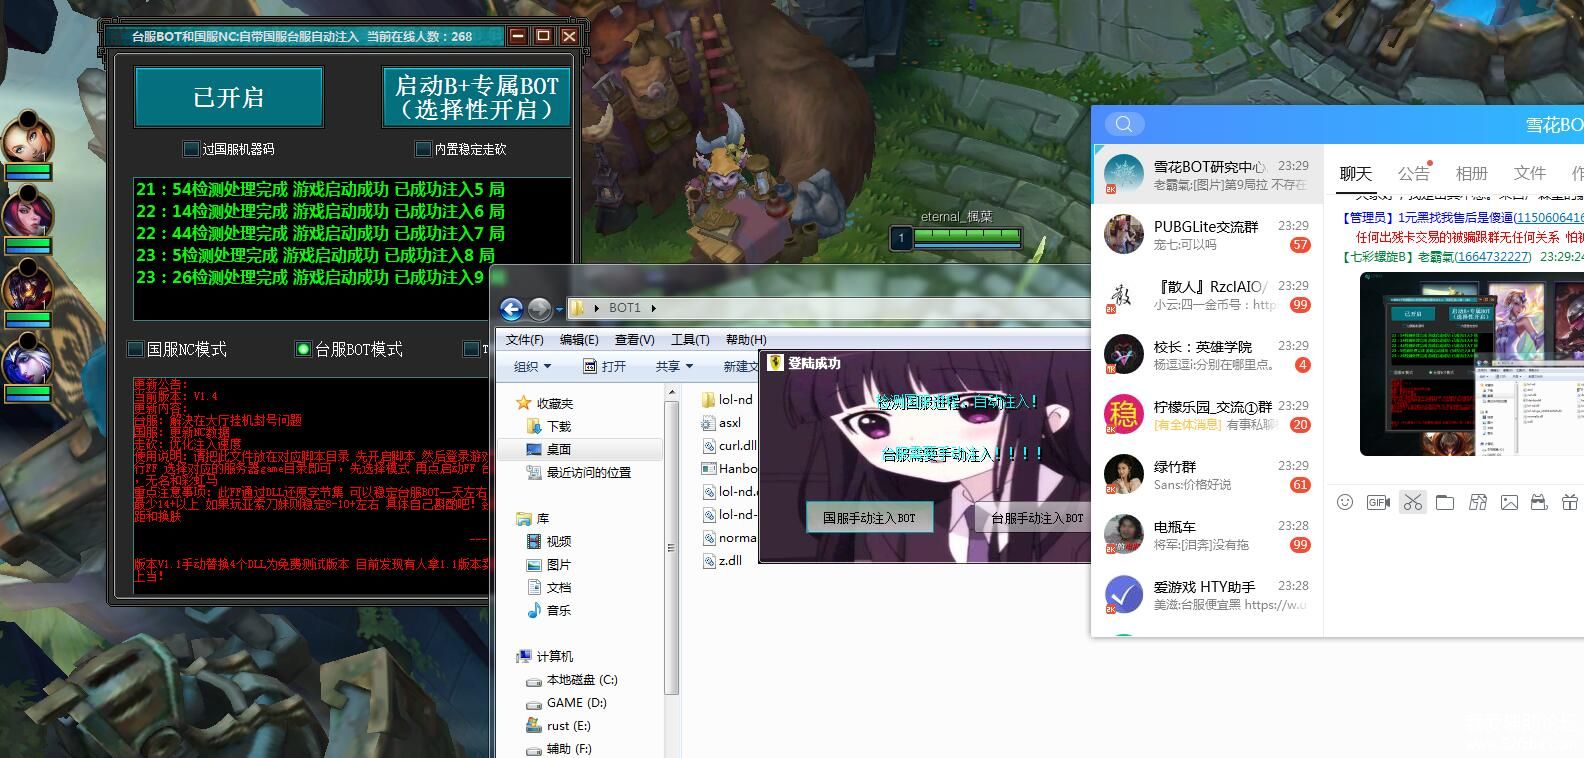Viewport: 1584px width, 758px height.
Task: Expand the 共享 dropdown in Explorer toolbar
Action: (x=674, y=367)
